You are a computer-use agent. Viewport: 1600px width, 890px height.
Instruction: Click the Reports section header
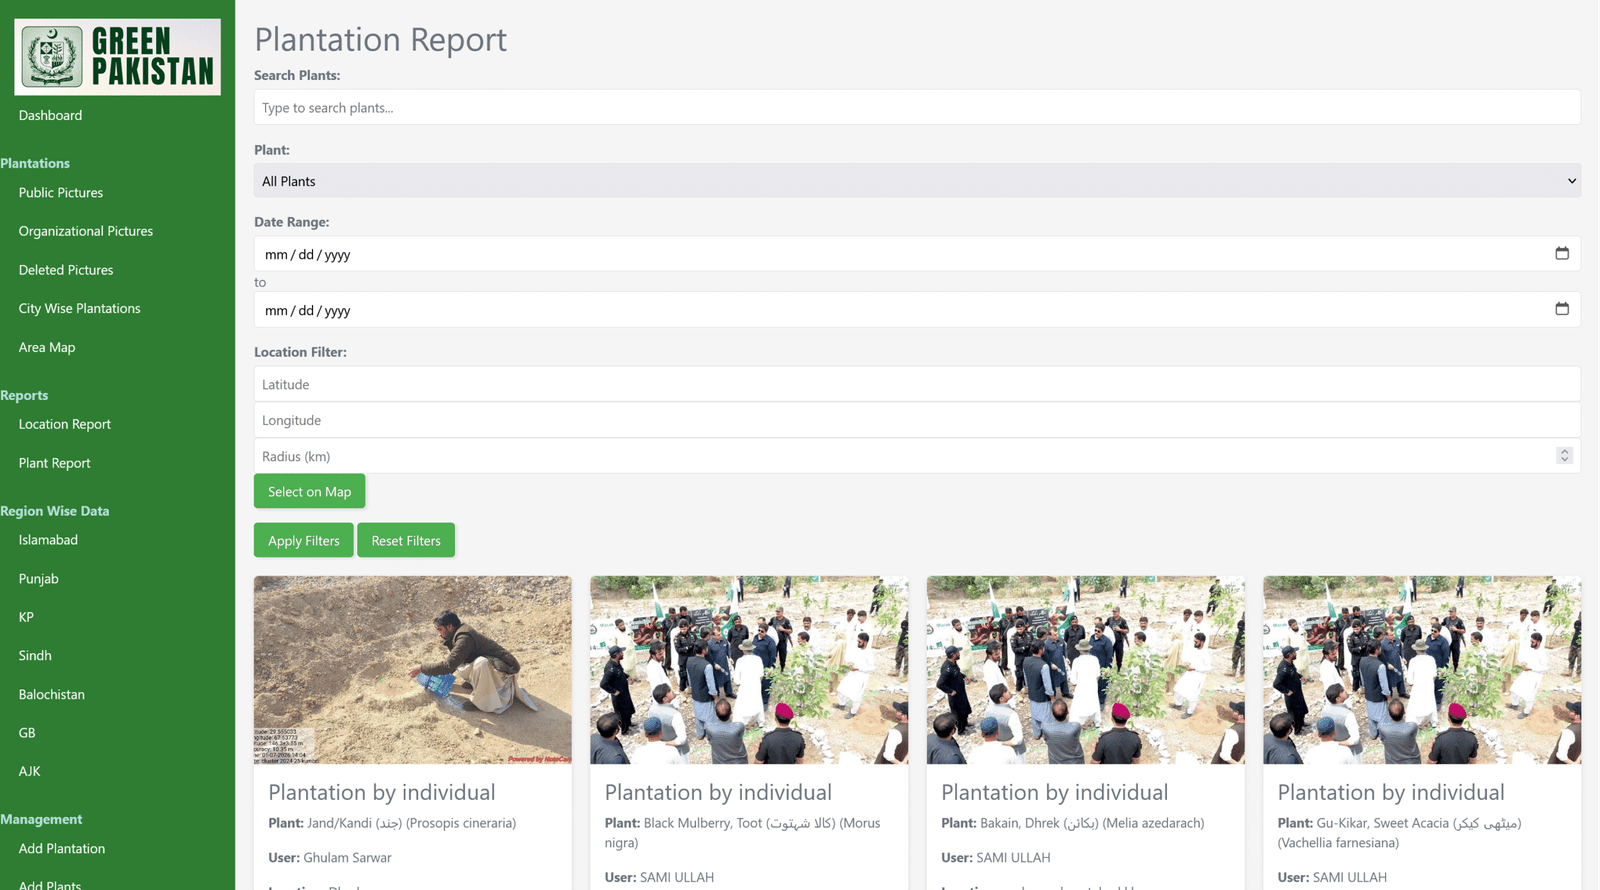point(24,395)
